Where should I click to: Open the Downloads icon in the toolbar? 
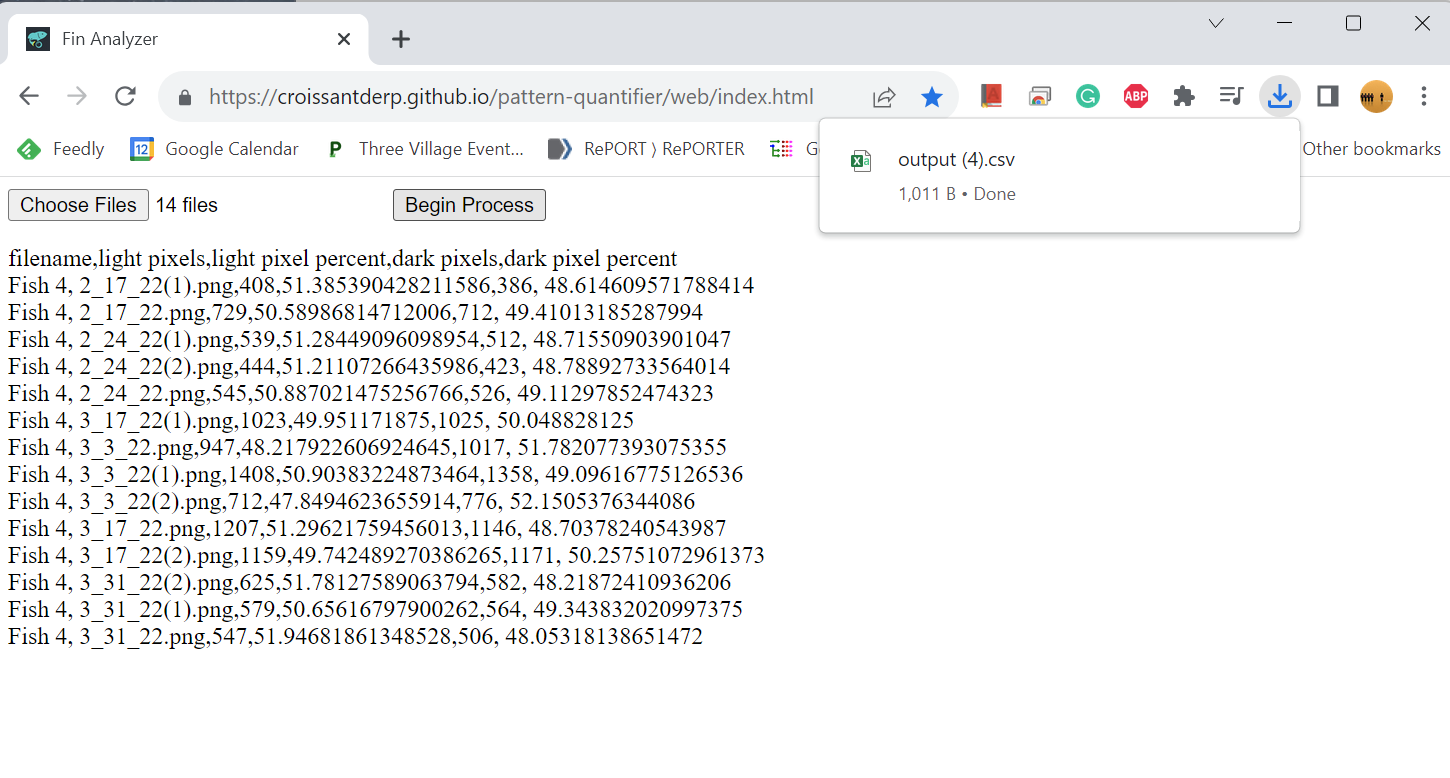1279,96
